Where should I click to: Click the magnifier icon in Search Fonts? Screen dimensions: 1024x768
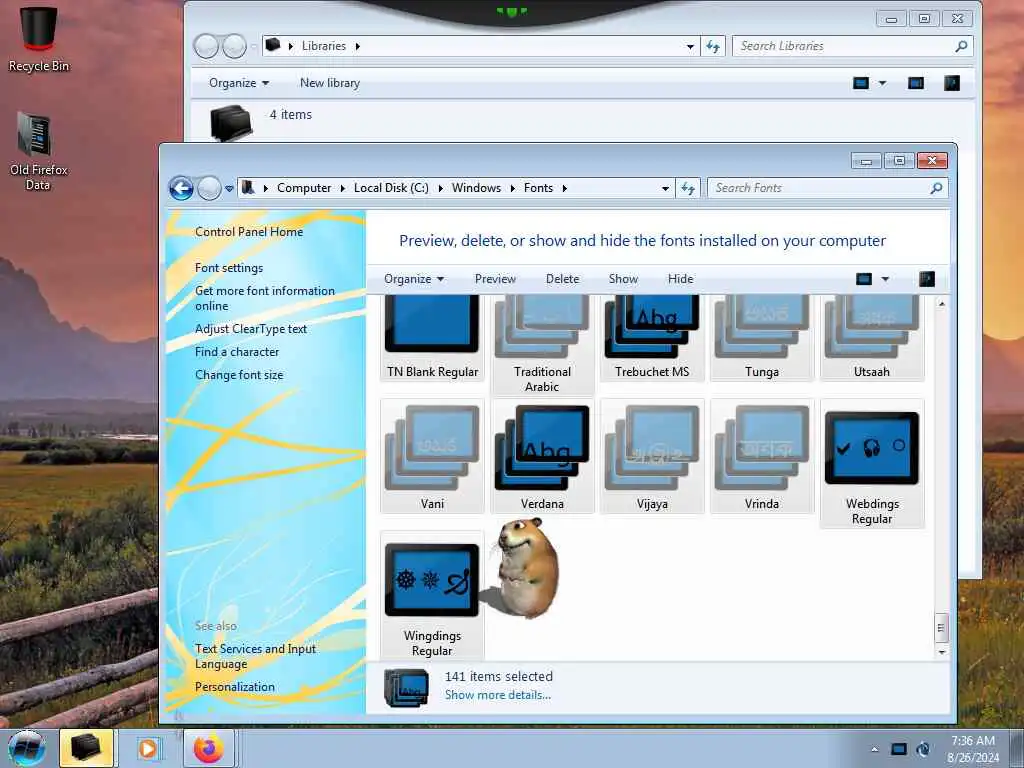point(936,188)
